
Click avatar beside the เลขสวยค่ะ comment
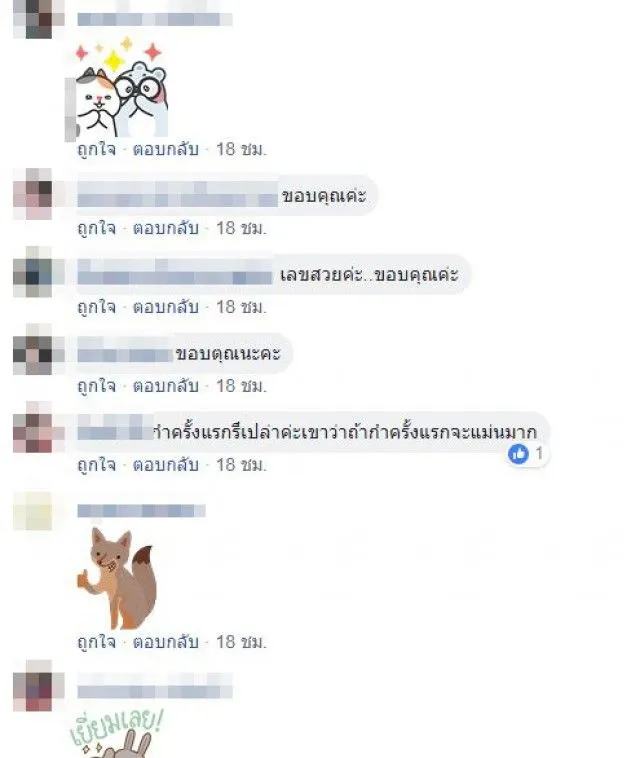click(x=32, y=272)
